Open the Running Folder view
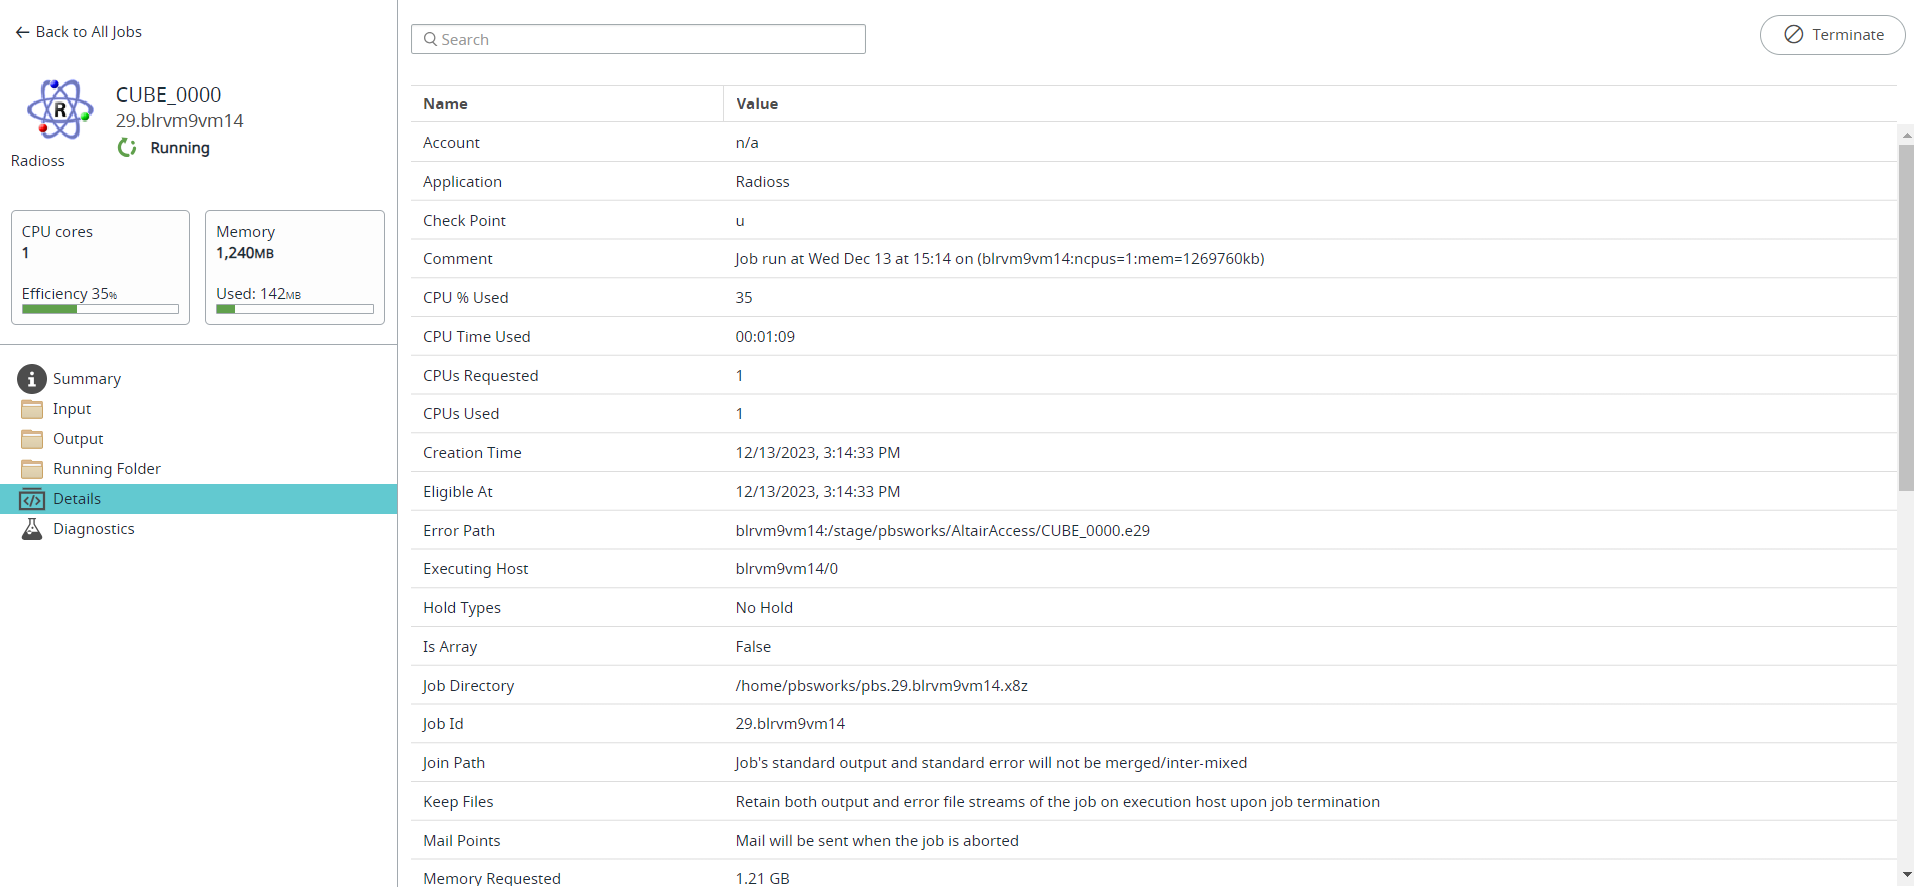 (x=107, y=469)
